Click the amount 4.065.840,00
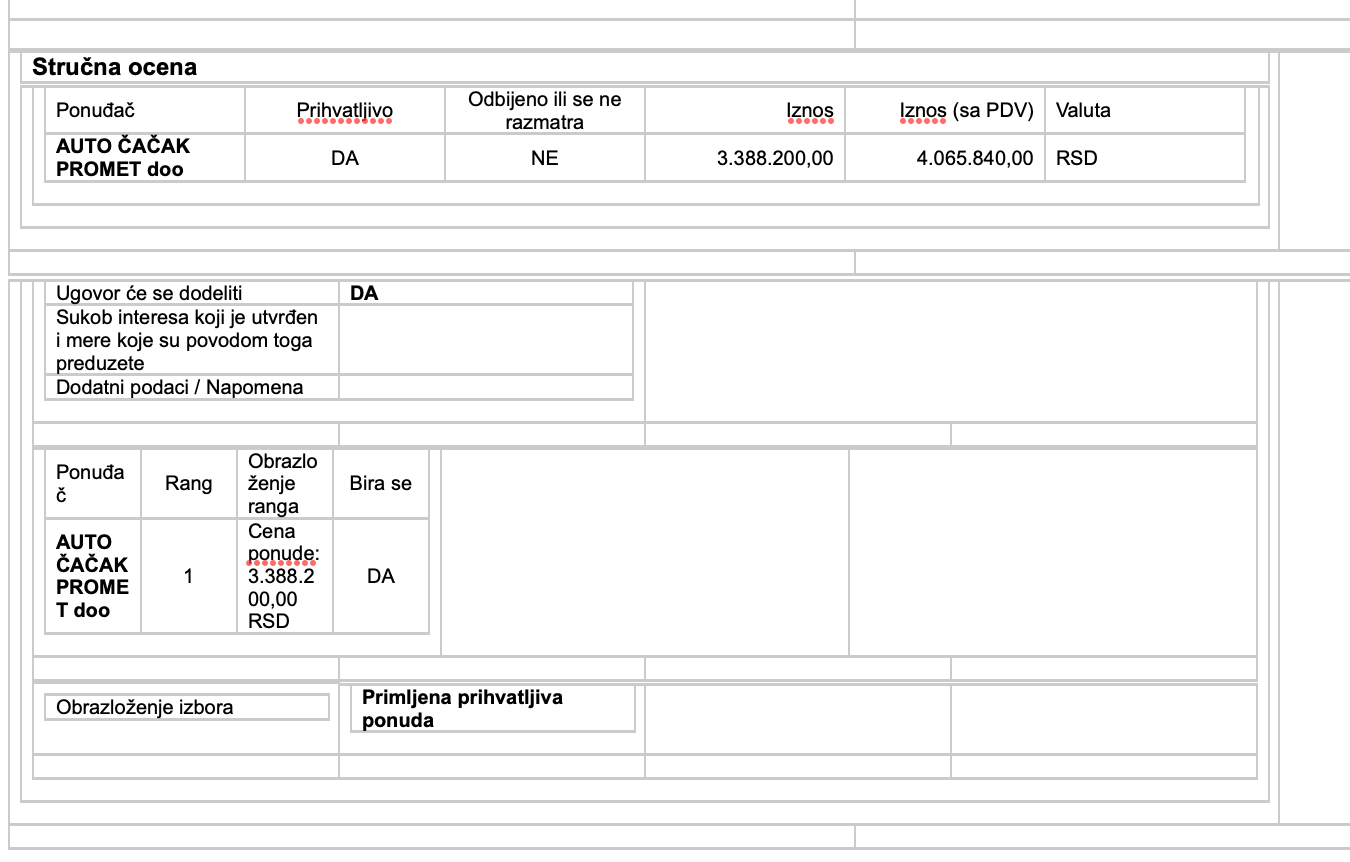Viewport: 1350px width, 862px height. (x=974, y=158)
